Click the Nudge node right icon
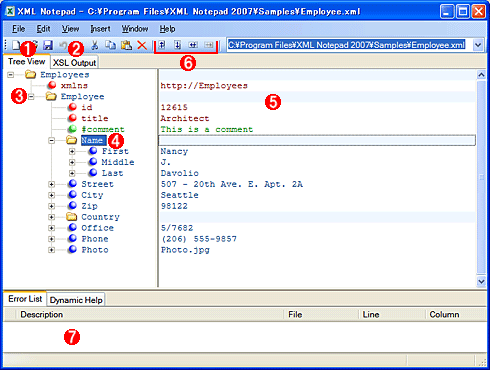The height and width of the screenshot is (370, 490). (209, 45)
